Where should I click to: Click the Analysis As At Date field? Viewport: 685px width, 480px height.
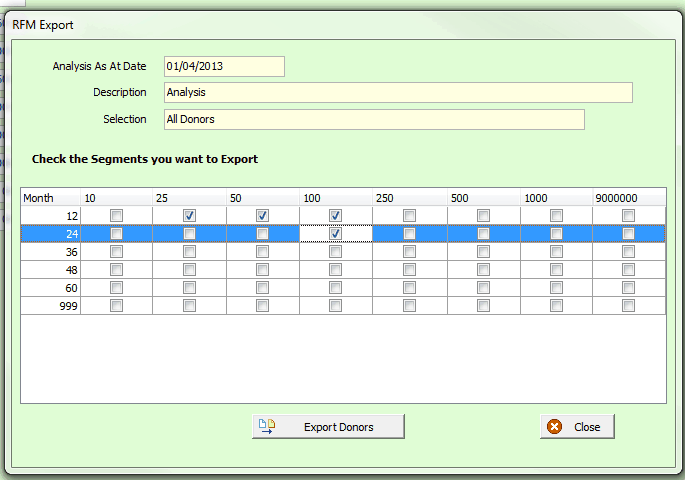click(224, 67)
